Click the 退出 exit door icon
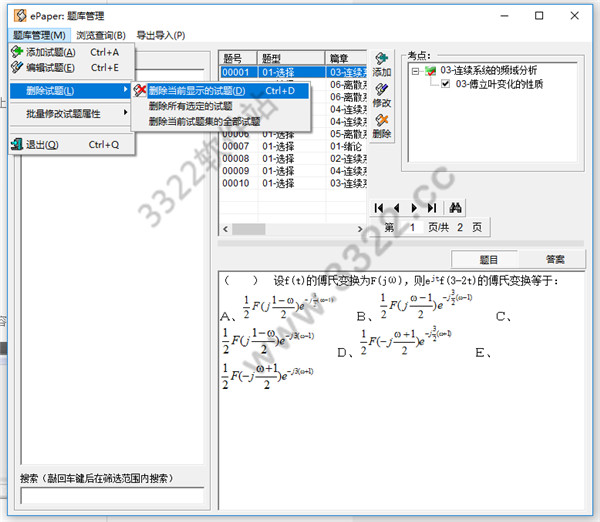Screen dimensions: 600x522 point(17,144)
